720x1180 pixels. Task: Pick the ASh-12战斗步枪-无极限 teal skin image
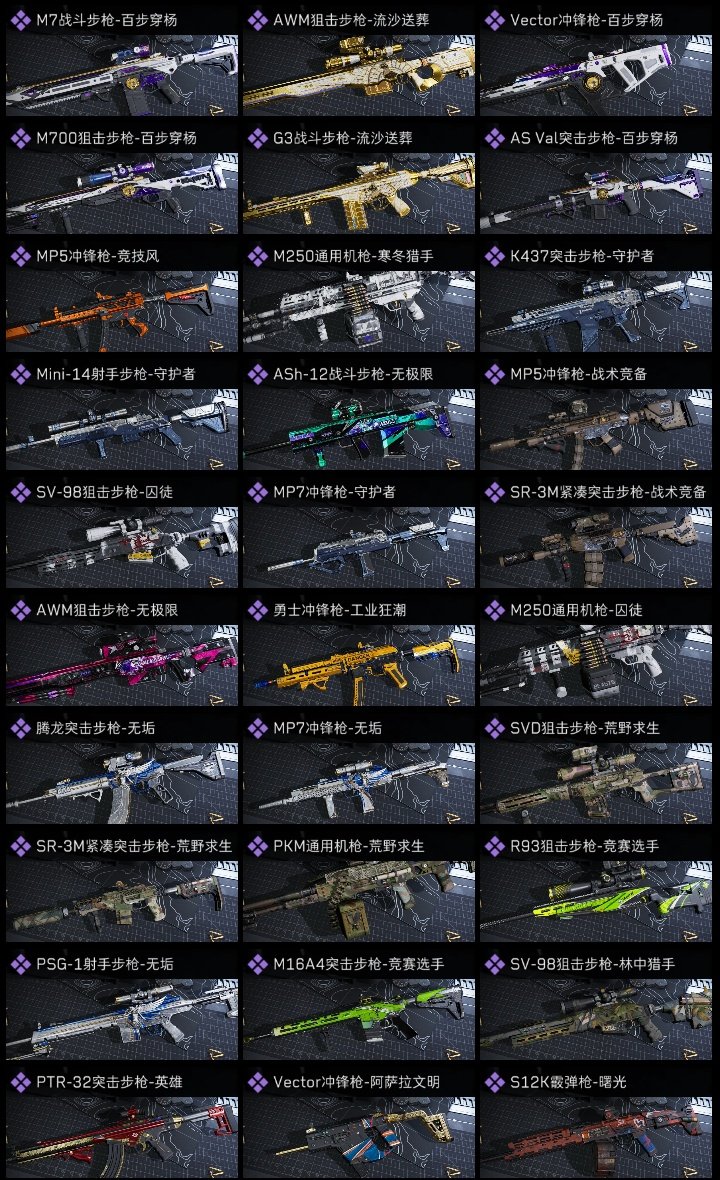(359, 430)
